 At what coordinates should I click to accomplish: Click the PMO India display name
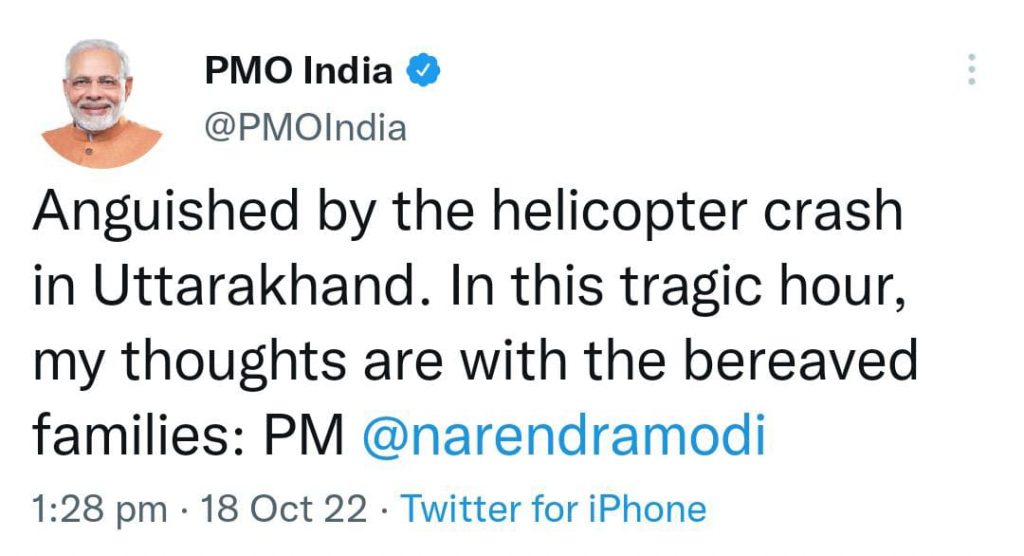pyautogui.click(x=298, y=71)
